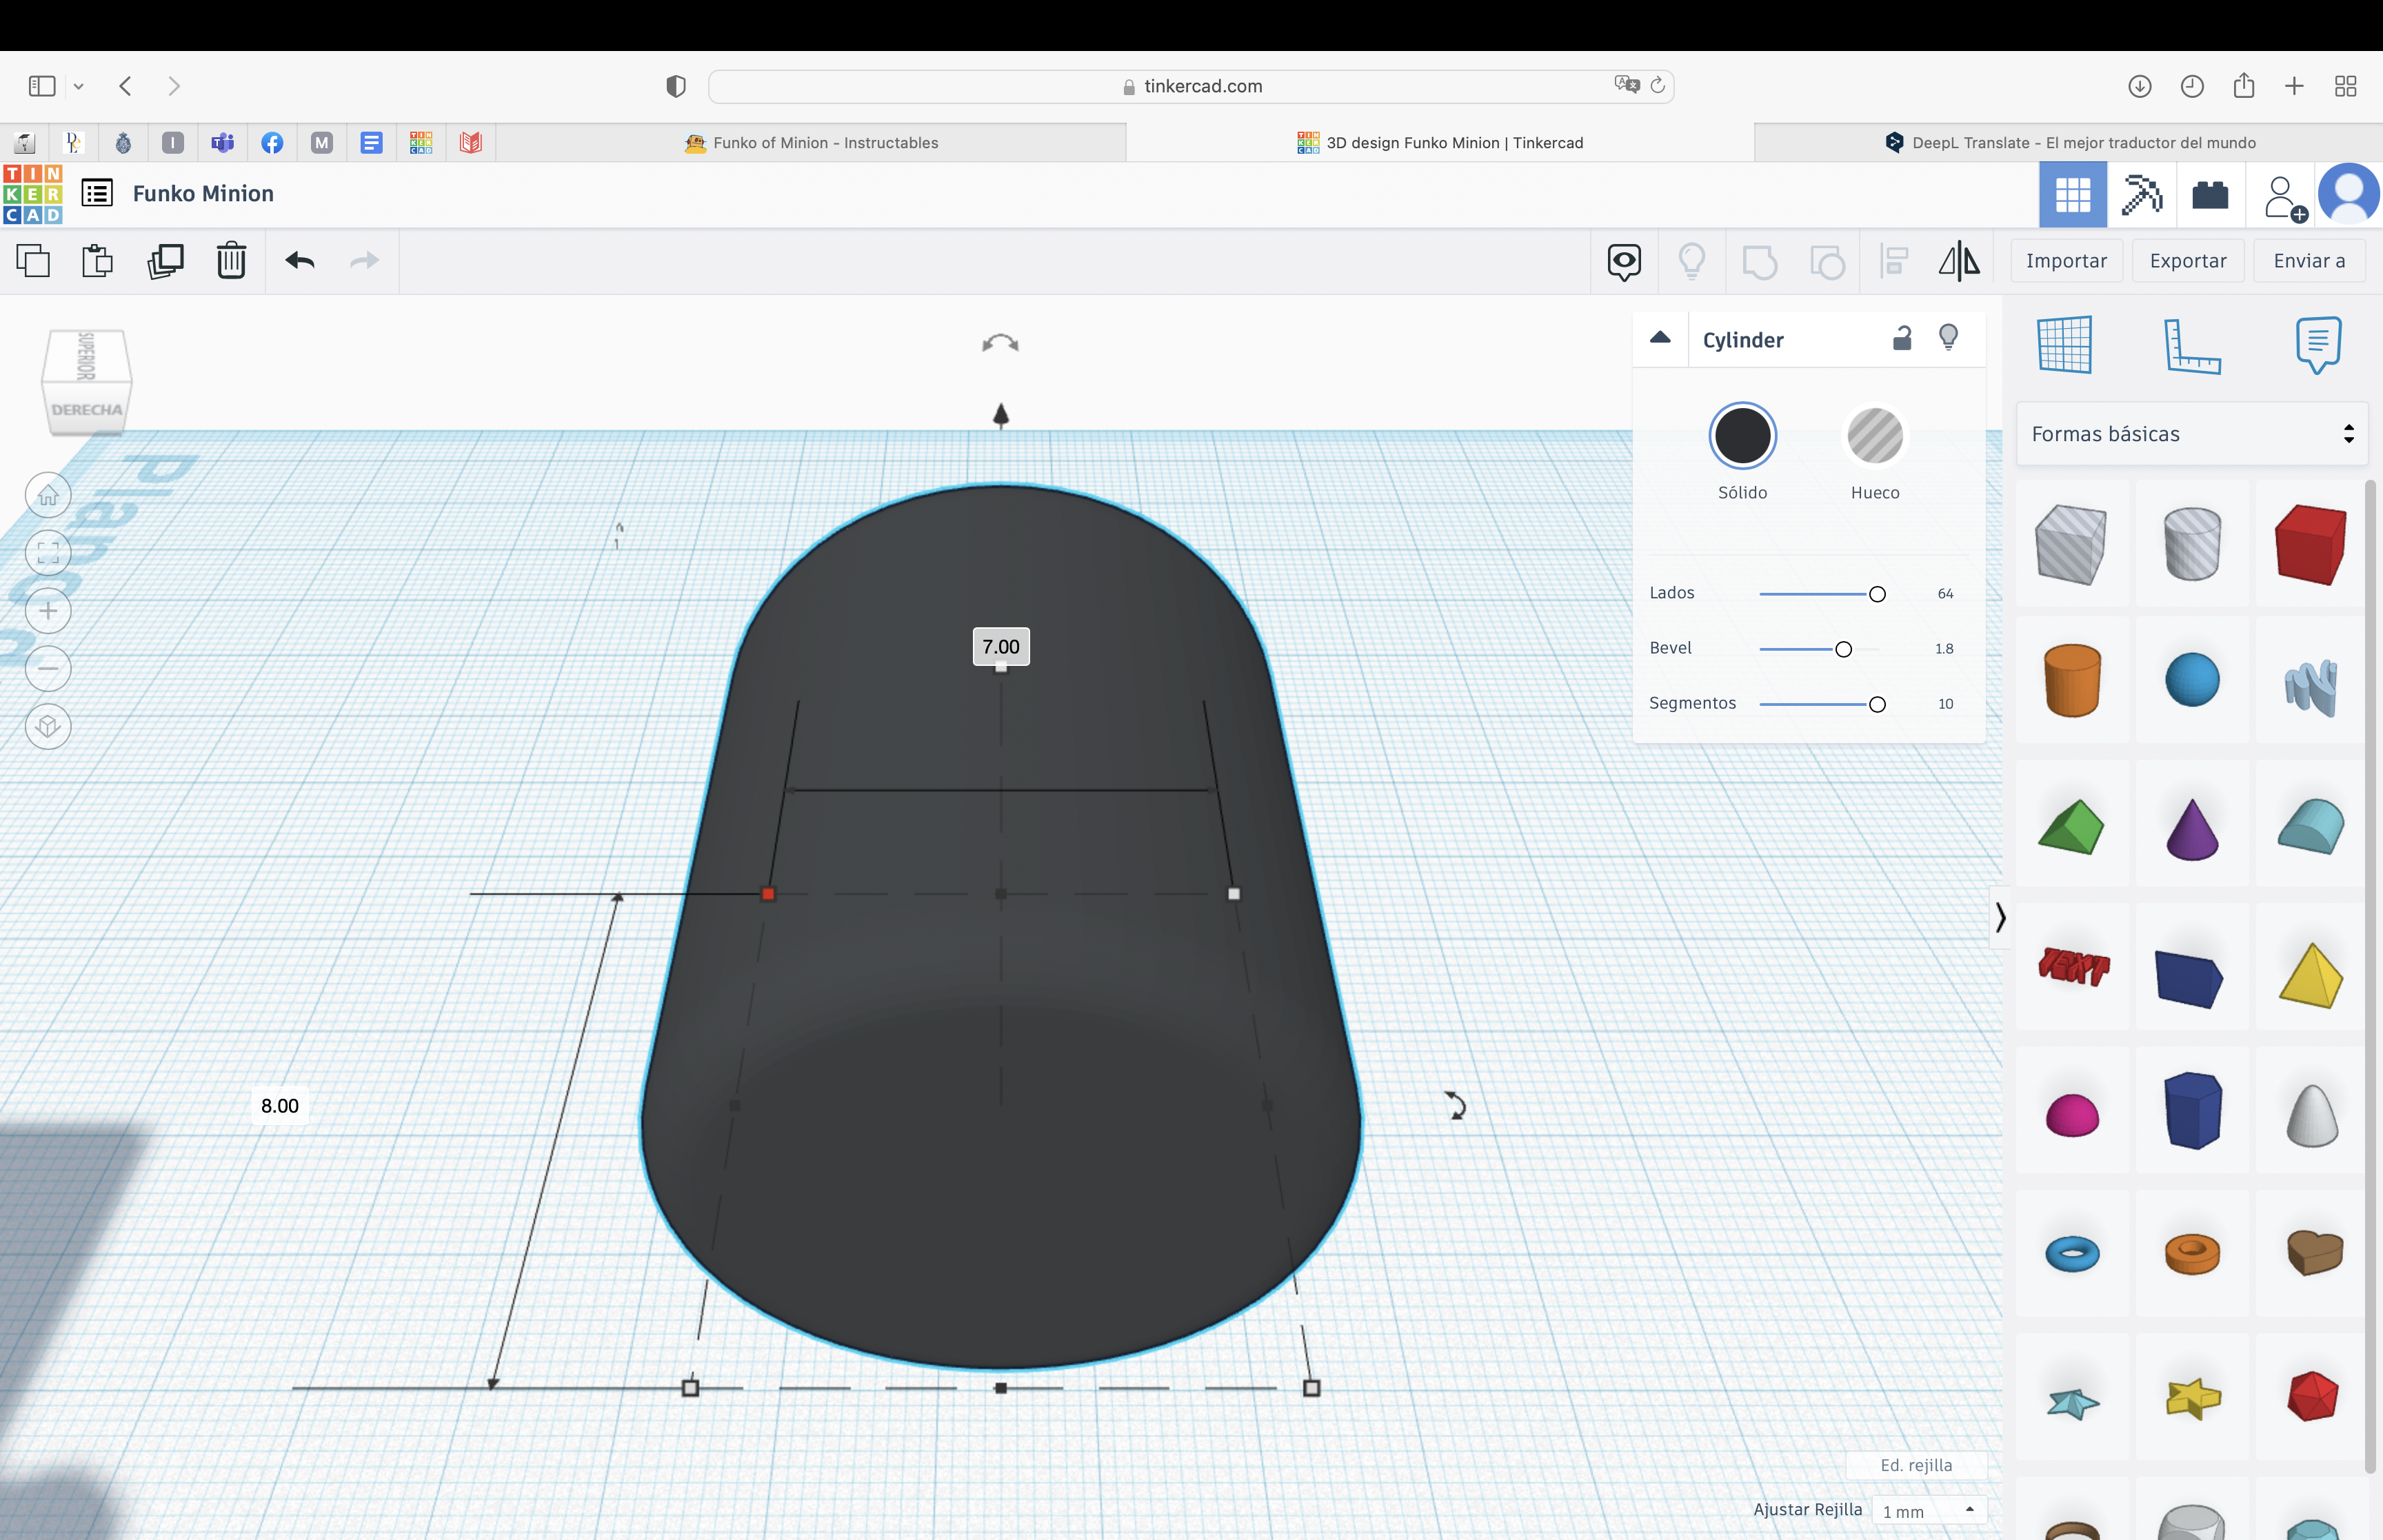Open the Formas básicas dropdown
Image resolution: width=2383 pixels, height=1540 pixels.
tap(2192, 434)
